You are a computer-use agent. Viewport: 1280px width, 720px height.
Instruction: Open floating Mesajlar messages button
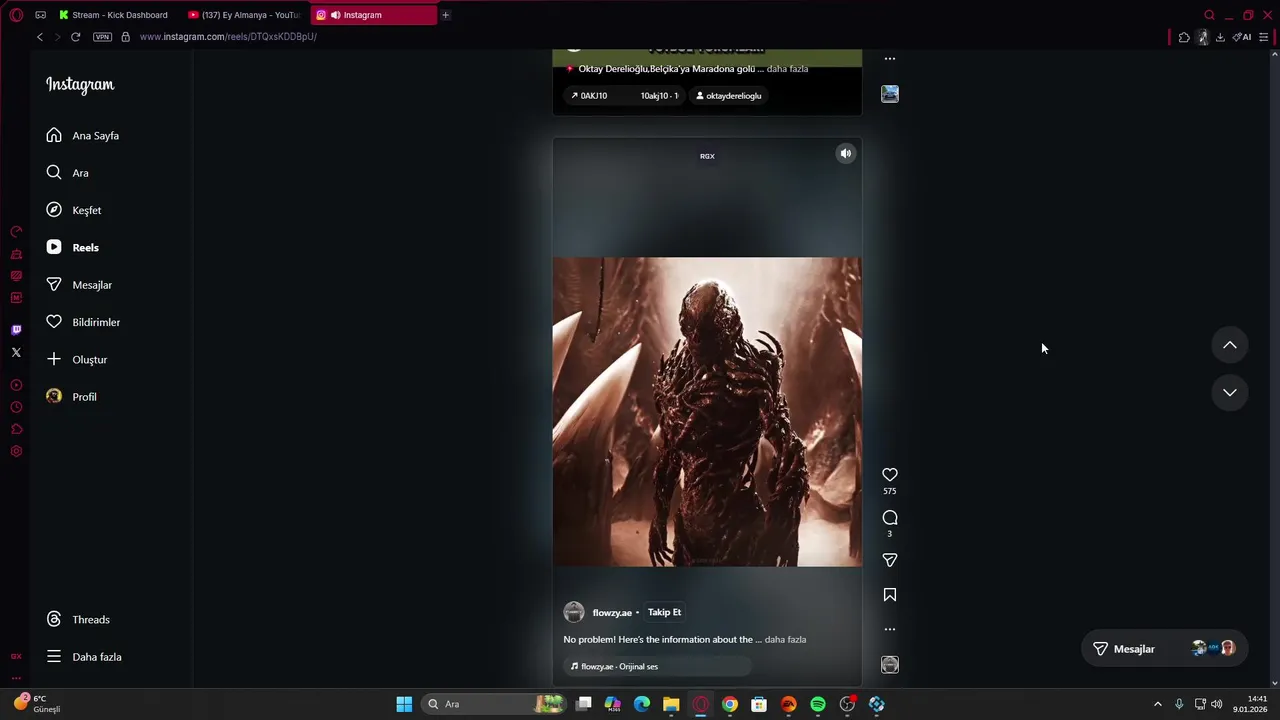point(1163,649)
